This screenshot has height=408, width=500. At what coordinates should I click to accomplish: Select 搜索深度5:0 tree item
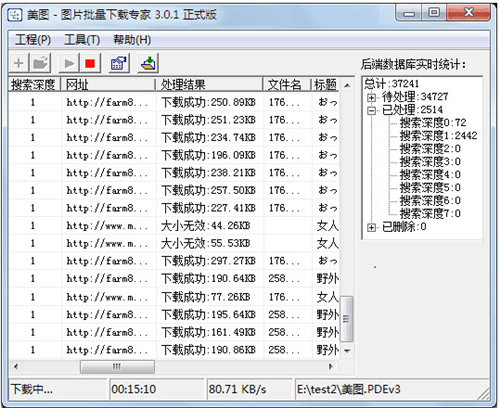(430, 188)
